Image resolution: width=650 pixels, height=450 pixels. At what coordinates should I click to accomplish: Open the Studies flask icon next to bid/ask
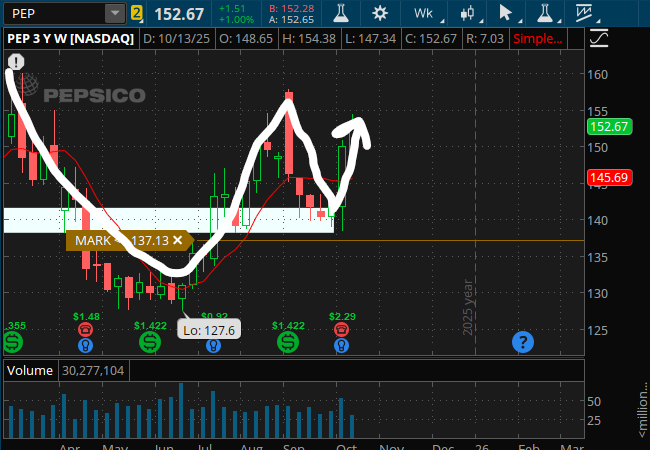pyautogui.click(x=340, y=13)
